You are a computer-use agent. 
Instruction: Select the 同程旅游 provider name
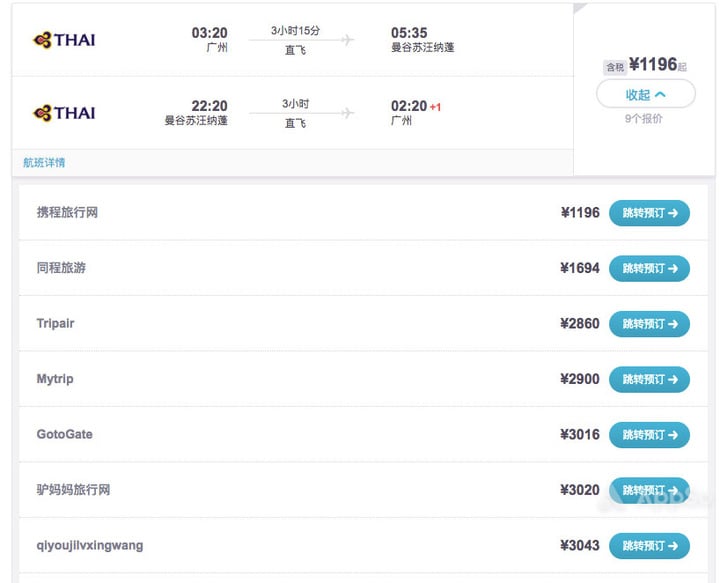point(61,268)
